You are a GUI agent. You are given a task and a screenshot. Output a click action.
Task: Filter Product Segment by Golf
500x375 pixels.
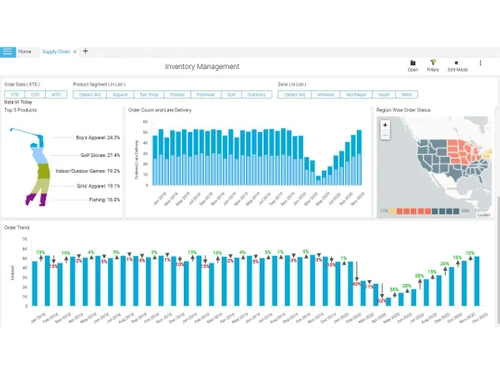pos(231,95)
